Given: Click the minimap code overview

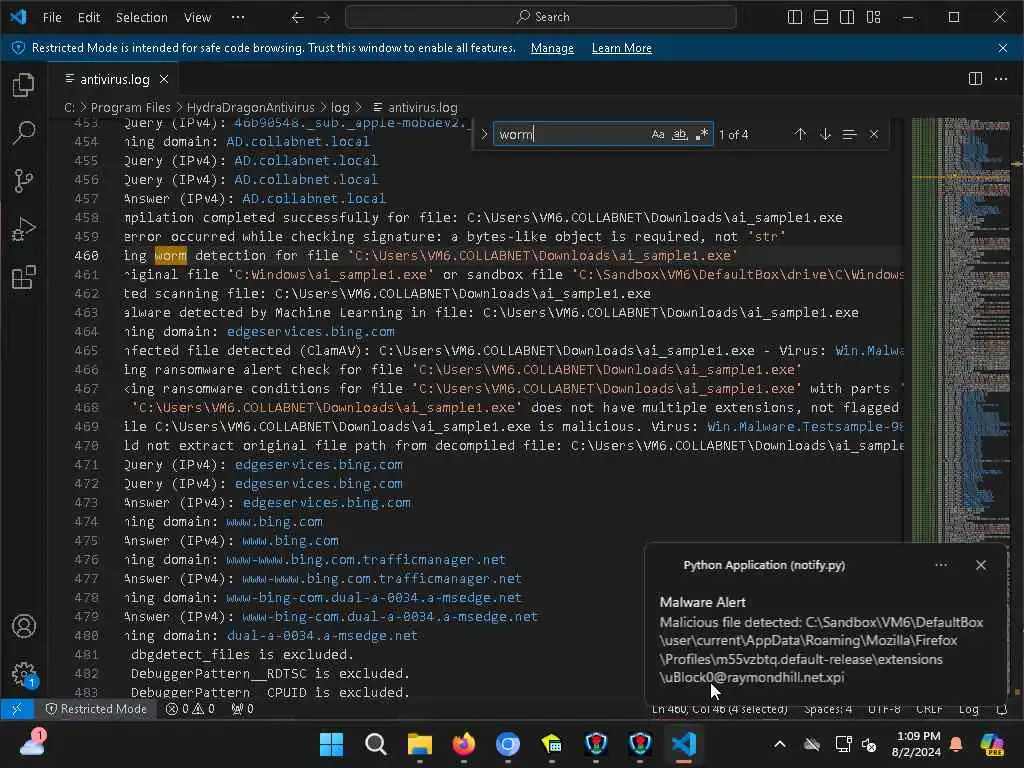Looking at the screenshot, I should click(960, 330).
